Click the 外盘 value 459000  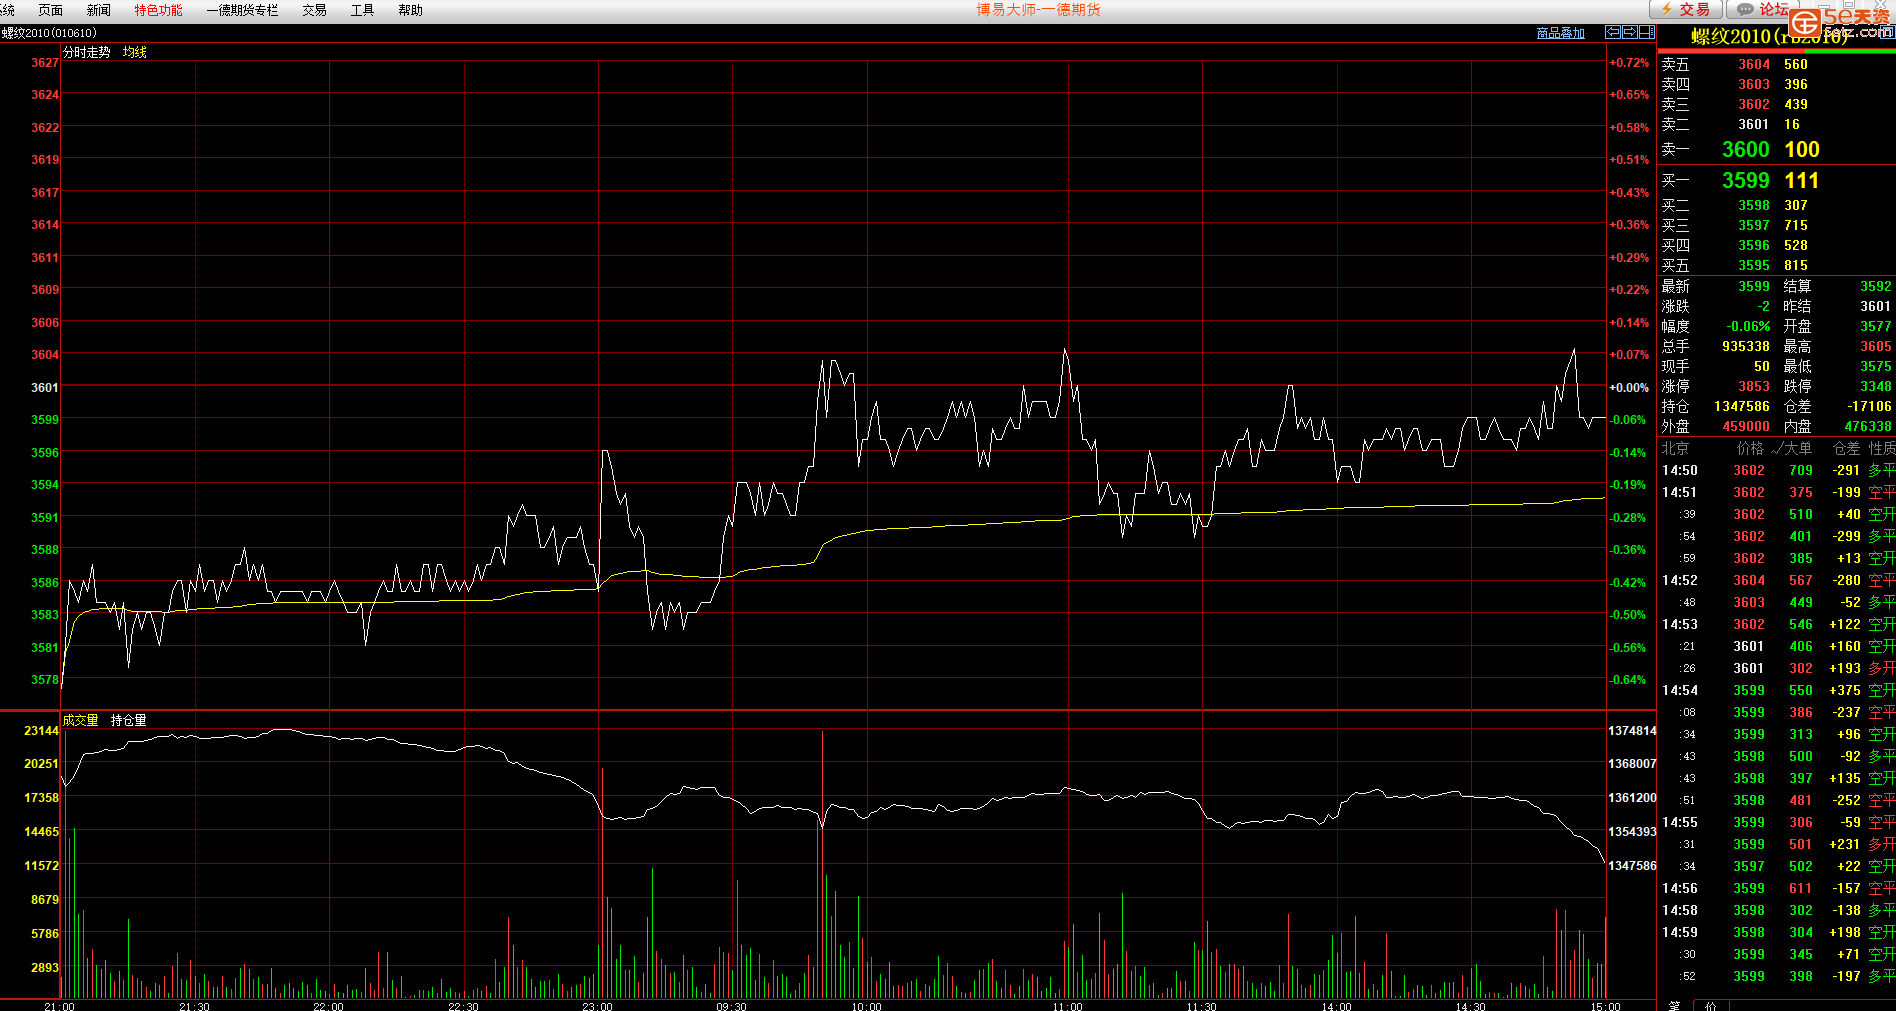point(1745,426)
